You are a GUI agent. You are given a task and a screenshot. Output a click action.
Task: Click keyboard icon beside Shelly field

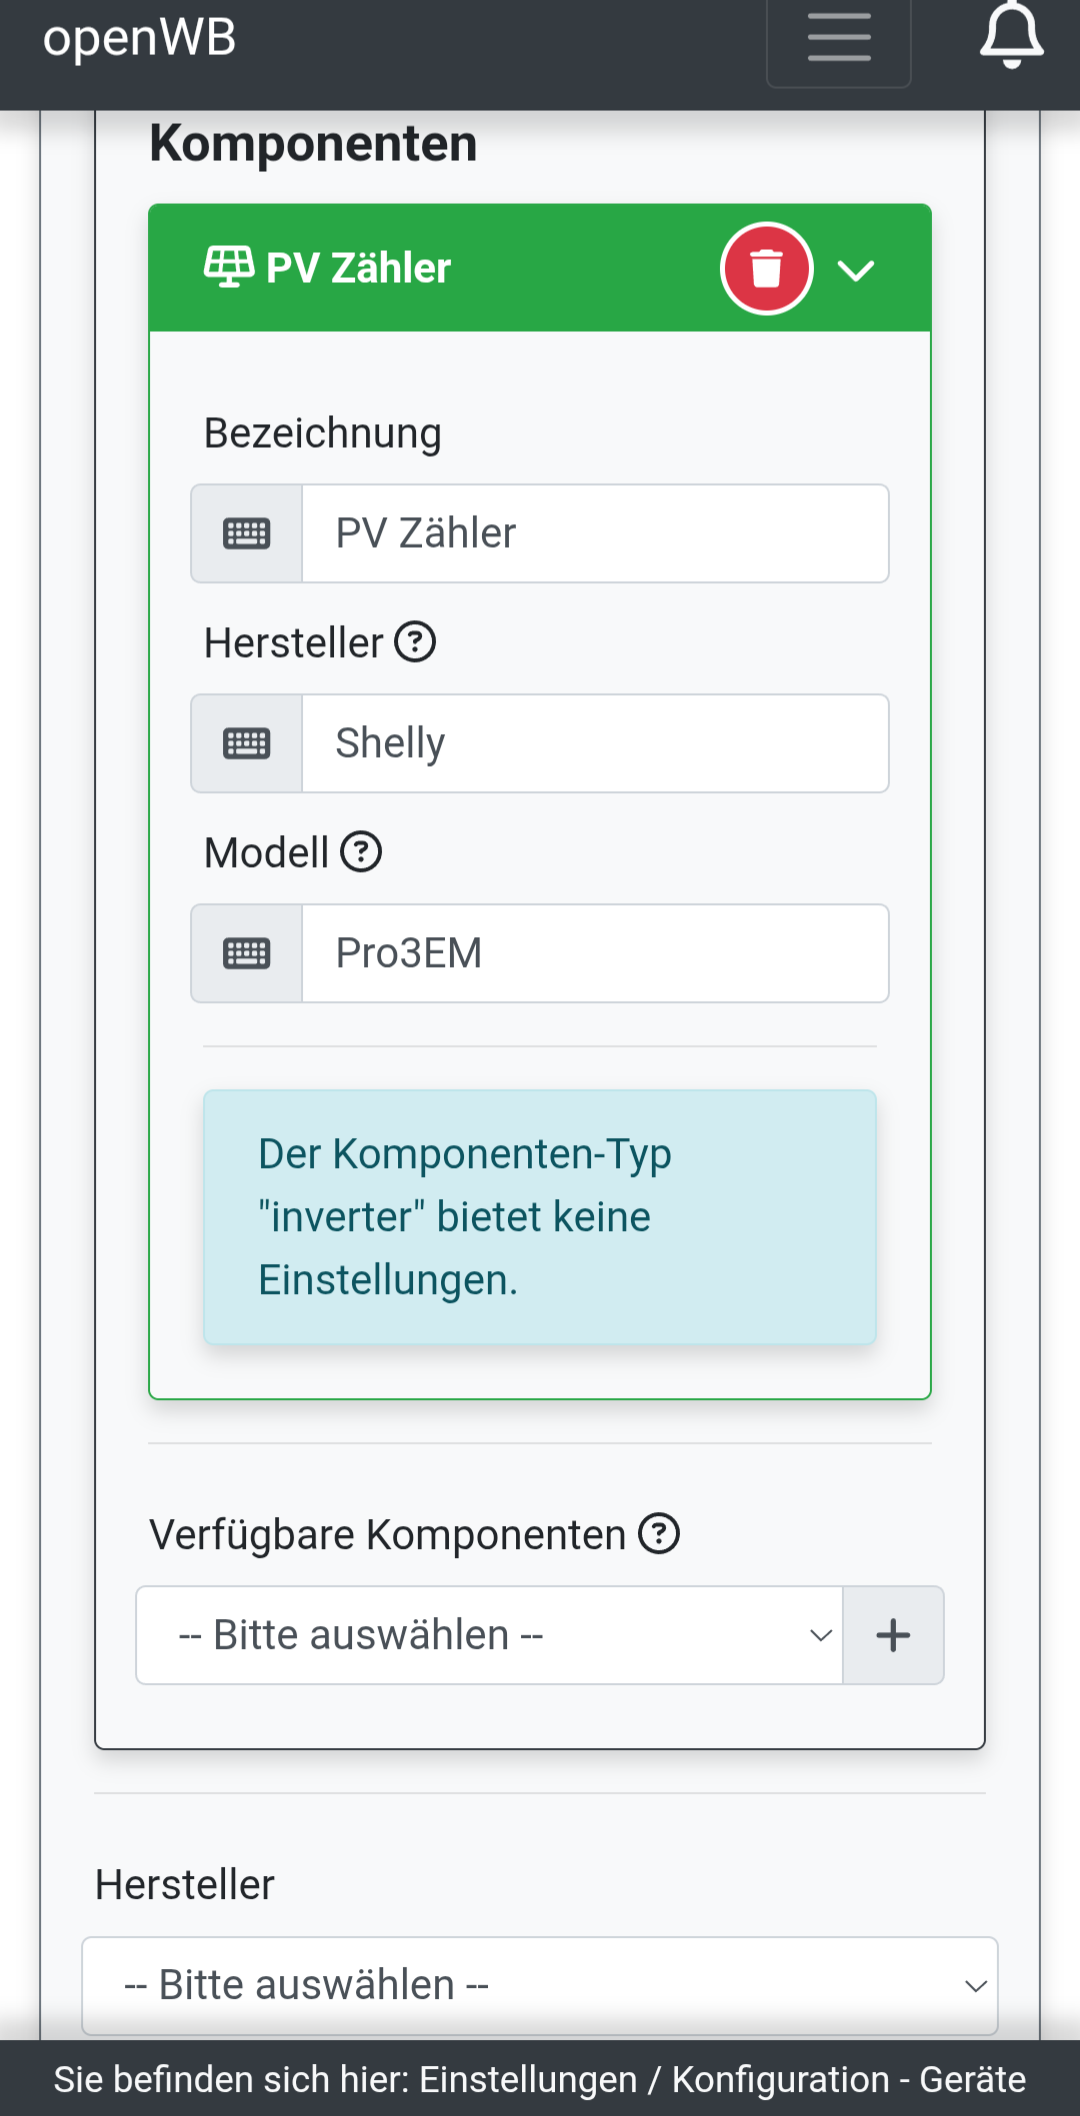247,744
